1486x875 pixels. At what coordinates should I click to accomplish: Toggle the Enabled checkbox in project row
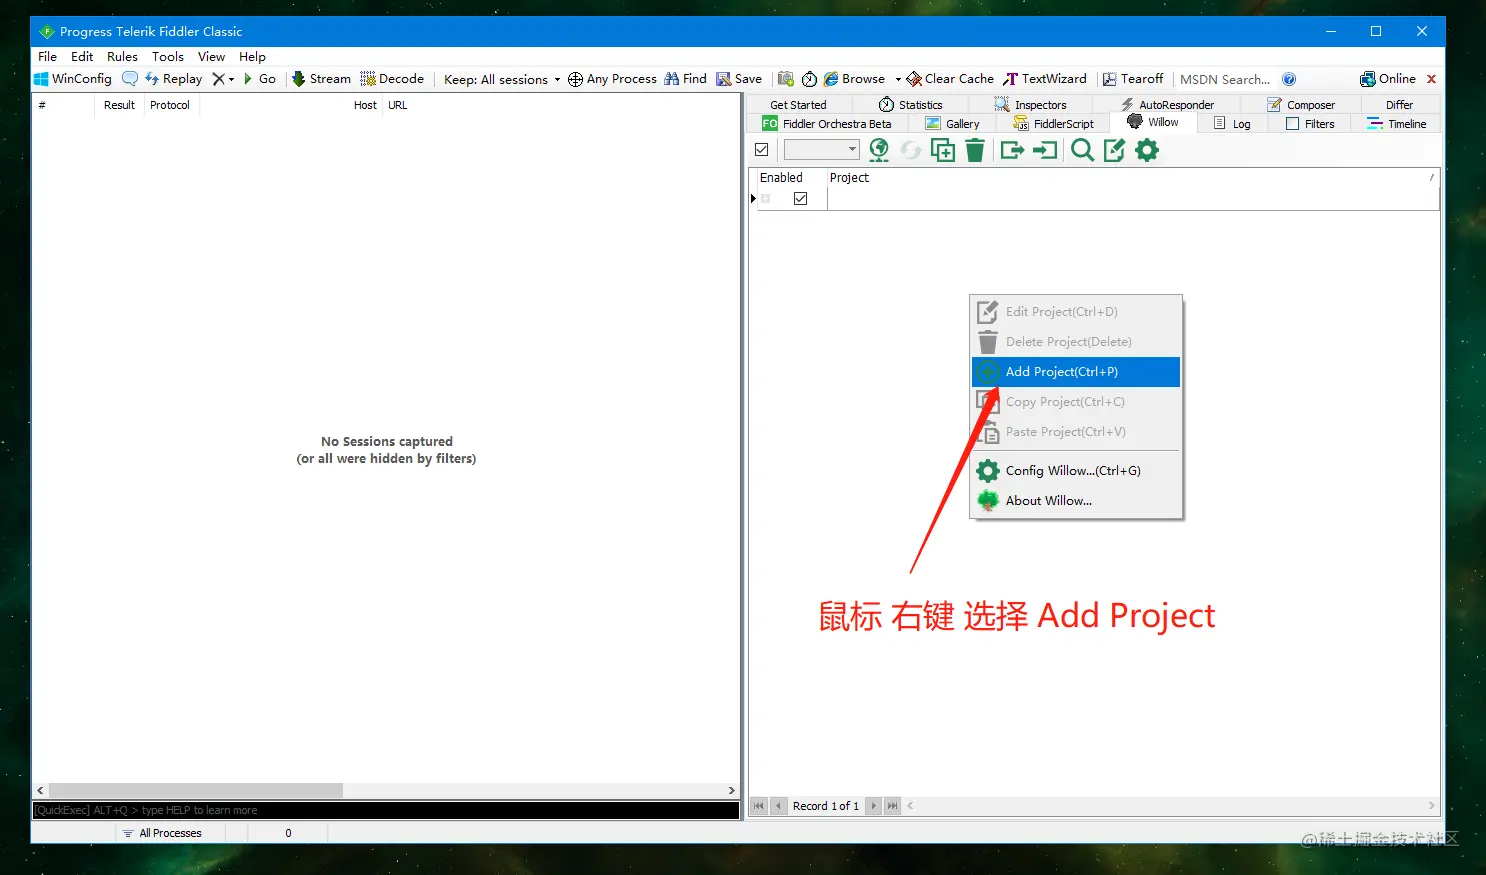tap(800, 199)
